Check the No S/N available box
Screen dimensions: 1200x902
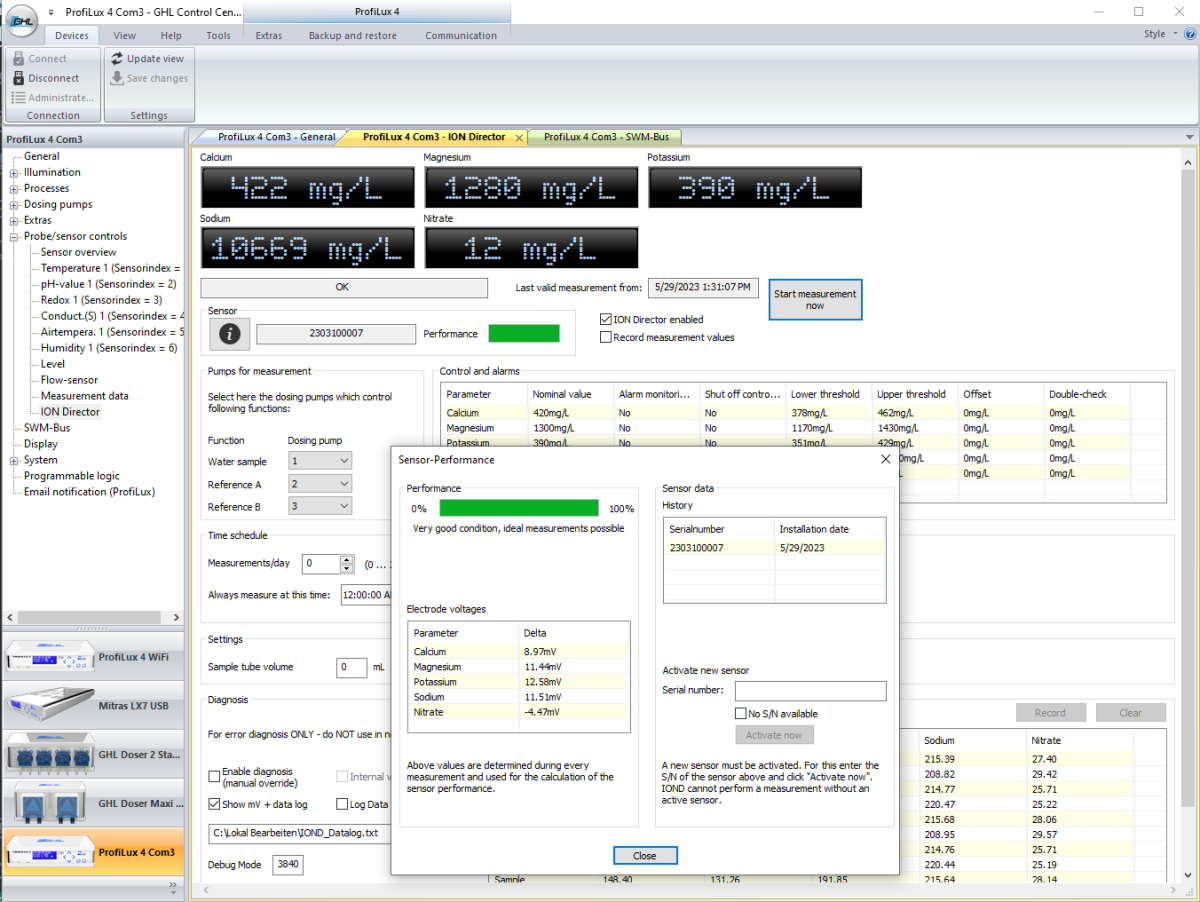(741, 714)
